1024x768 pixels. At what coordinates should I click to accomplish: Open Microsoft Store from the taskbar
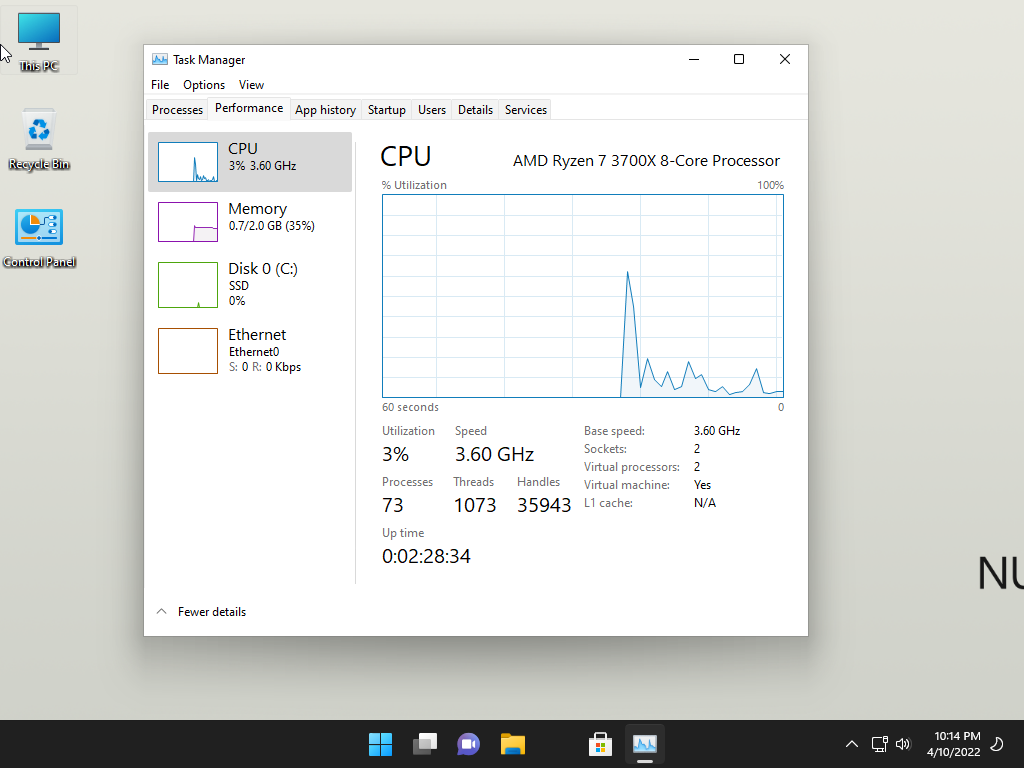pos(600,744)
